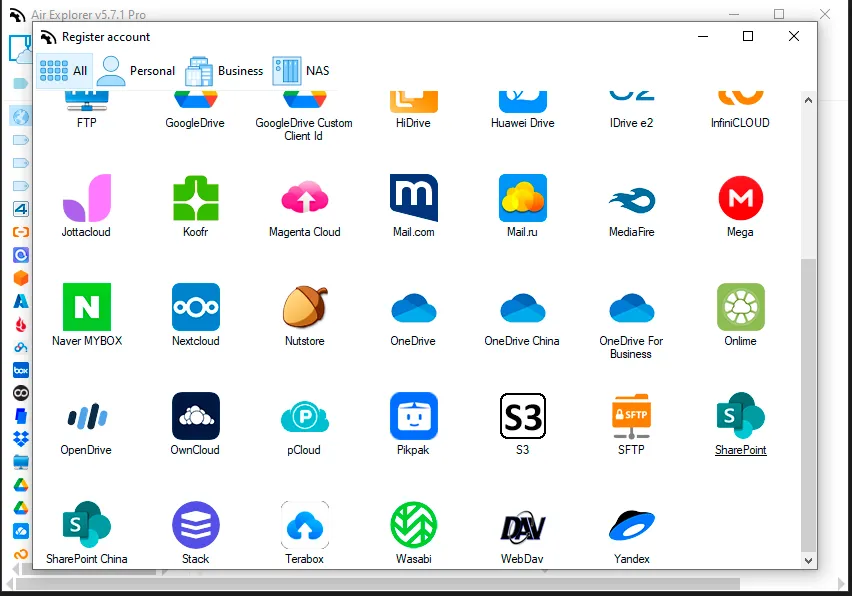852x596 pixels.
Task: Show All account types tab
Action: click(x=64, y=71)
